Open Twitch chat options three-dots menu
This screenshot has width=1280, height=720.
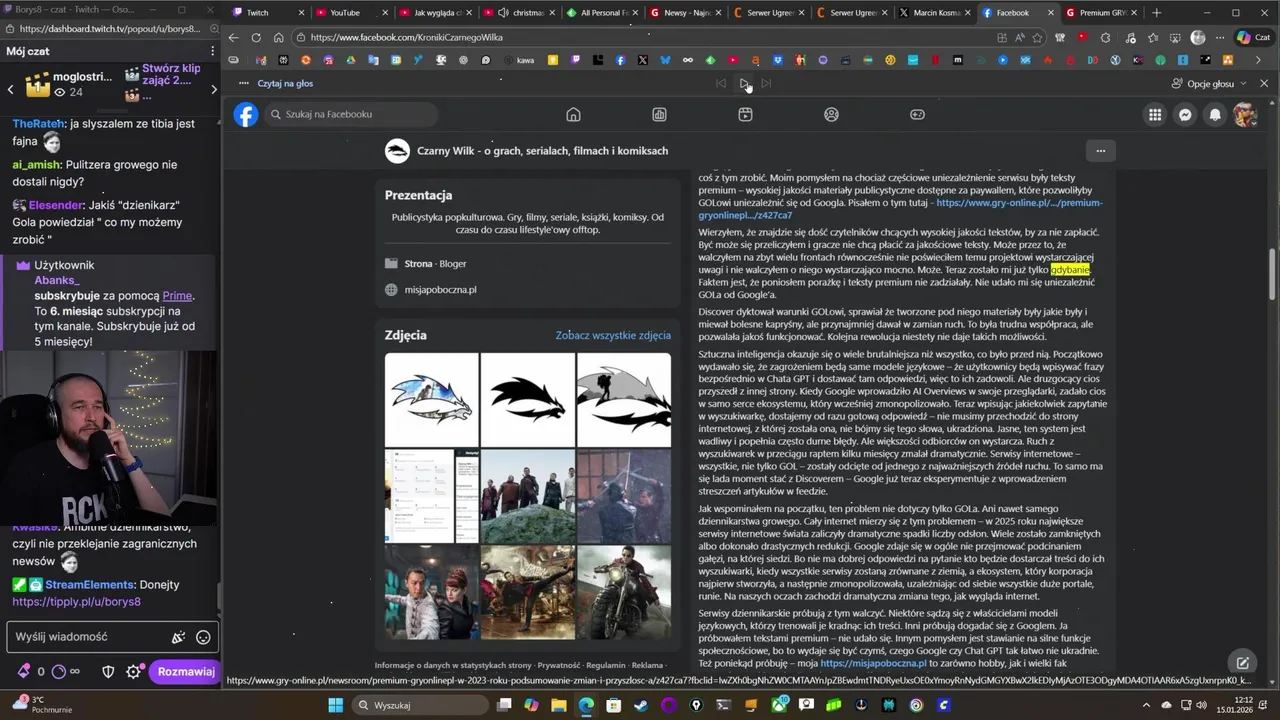tap(212, 51)
